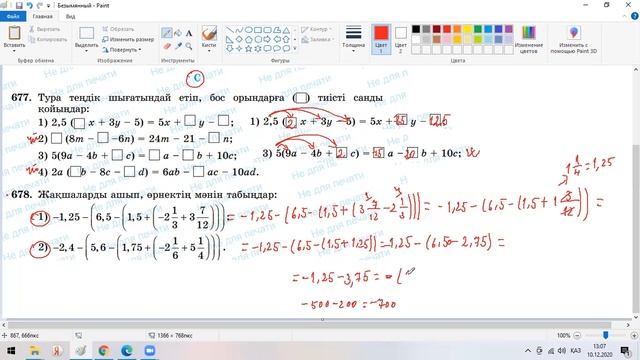Open Edit with Paint 3D
Viewport: 640px width, 360px height.
tap(573, 40)
